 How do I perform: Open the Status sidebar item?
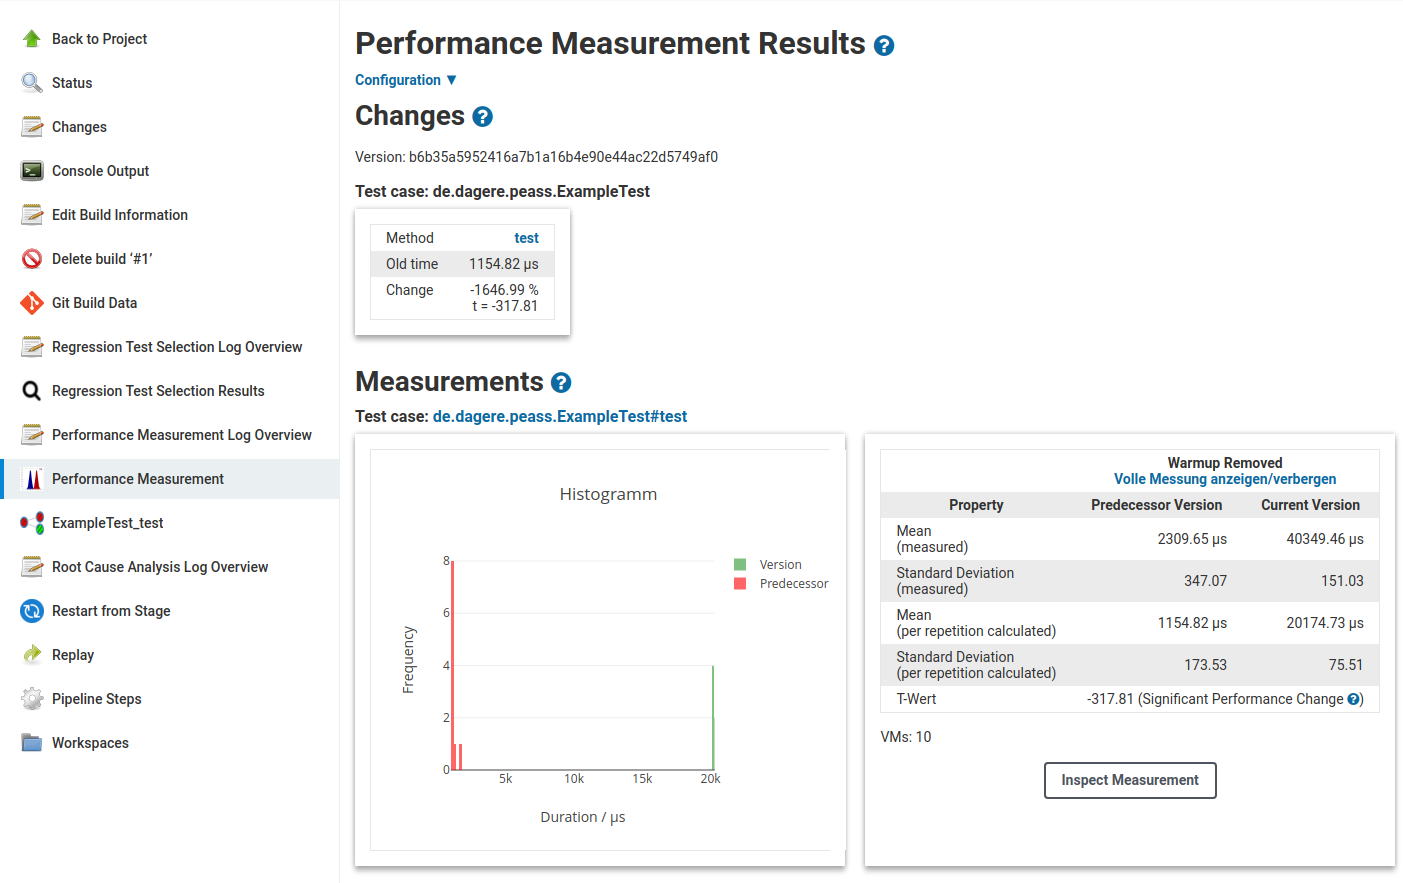coord(72,83)
